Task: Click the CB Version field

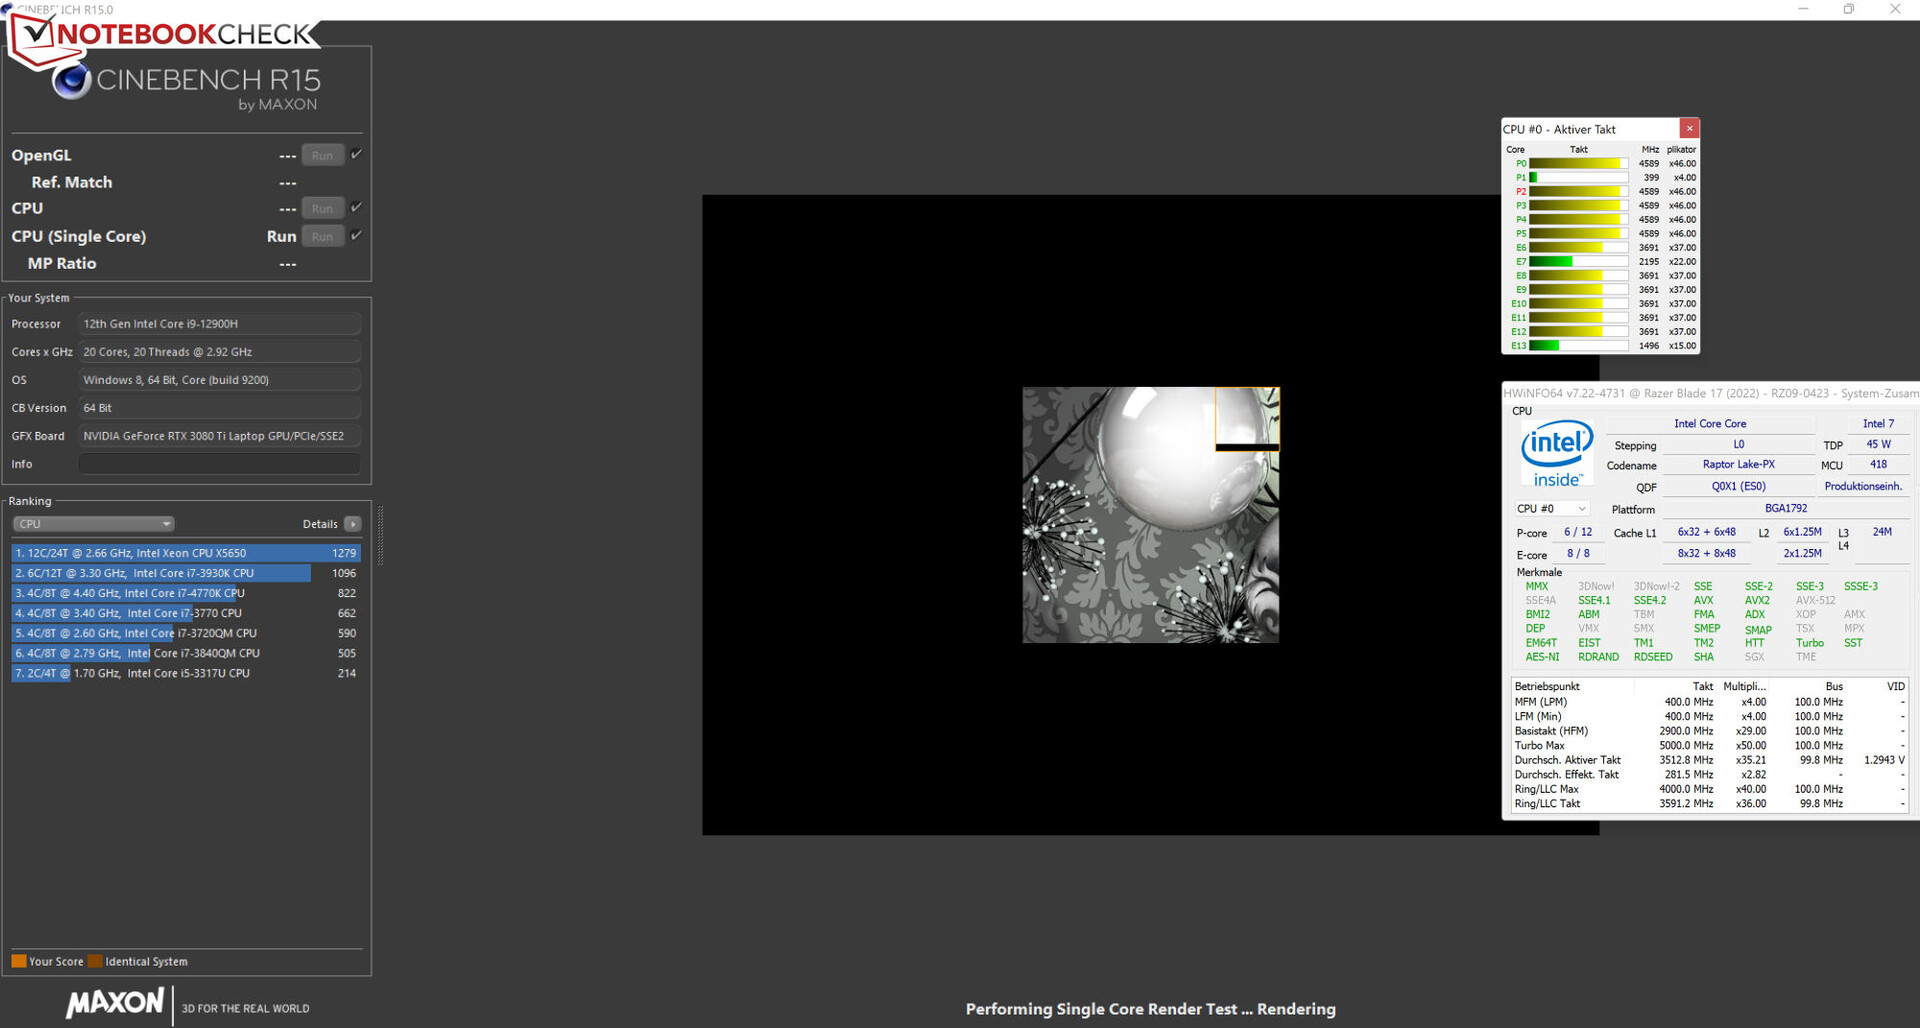Action: [219, 408]
